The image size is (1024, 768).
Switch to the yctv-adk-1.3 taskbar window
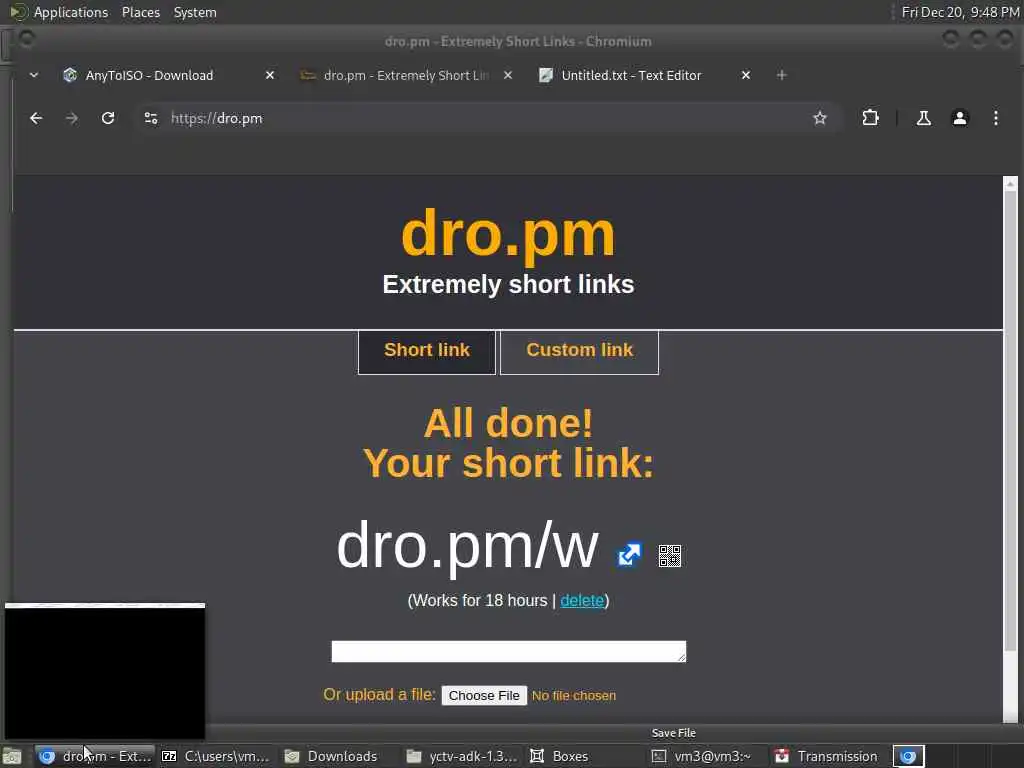pyautogui.click(x=461, y=756)
